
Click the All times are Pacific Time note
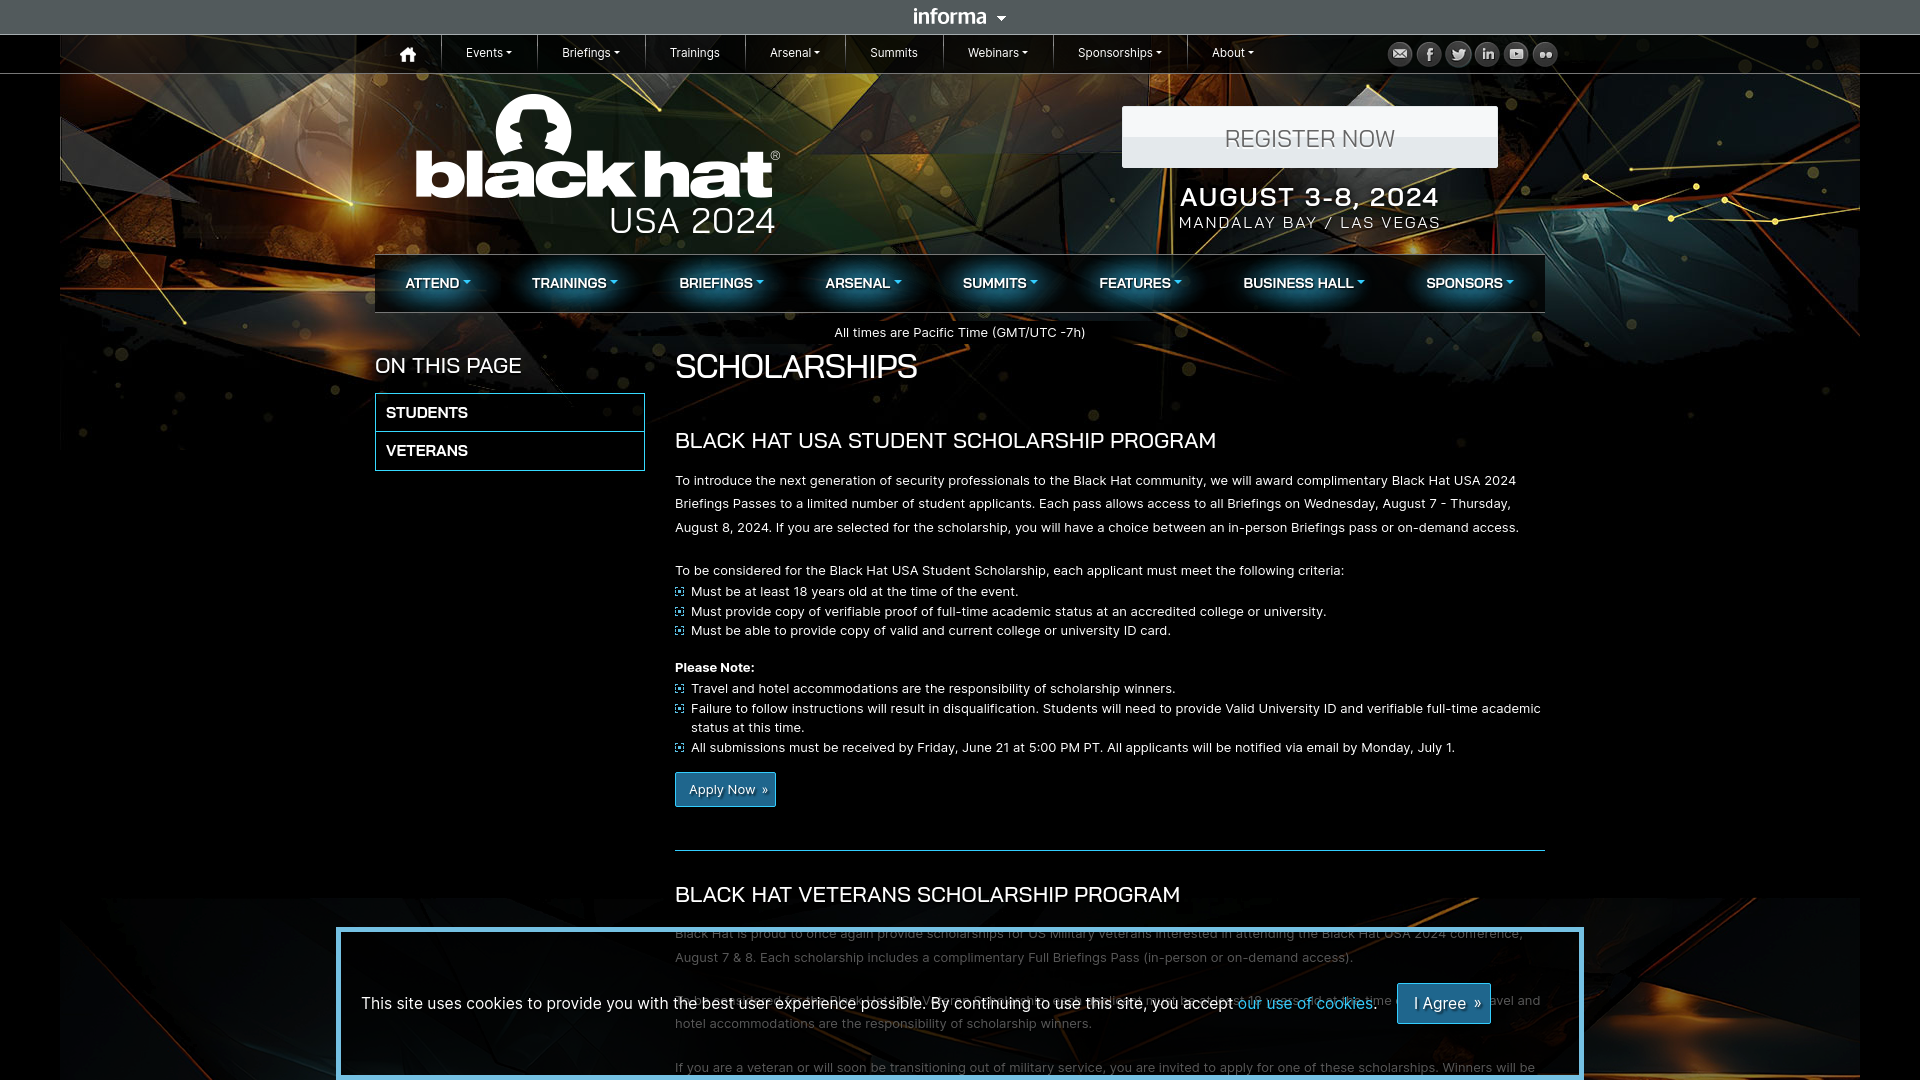959,332
